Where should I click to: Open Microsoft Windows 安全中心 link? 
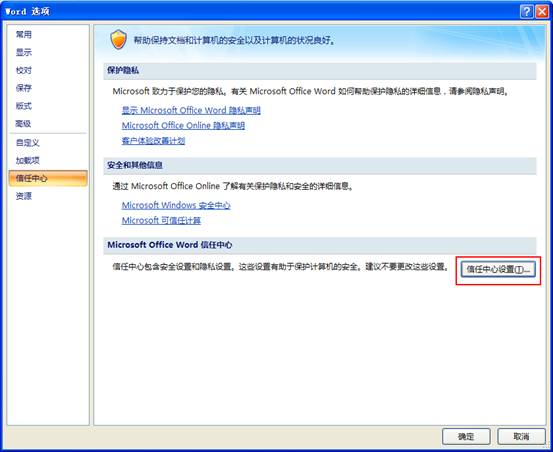(x=176, y=205)
